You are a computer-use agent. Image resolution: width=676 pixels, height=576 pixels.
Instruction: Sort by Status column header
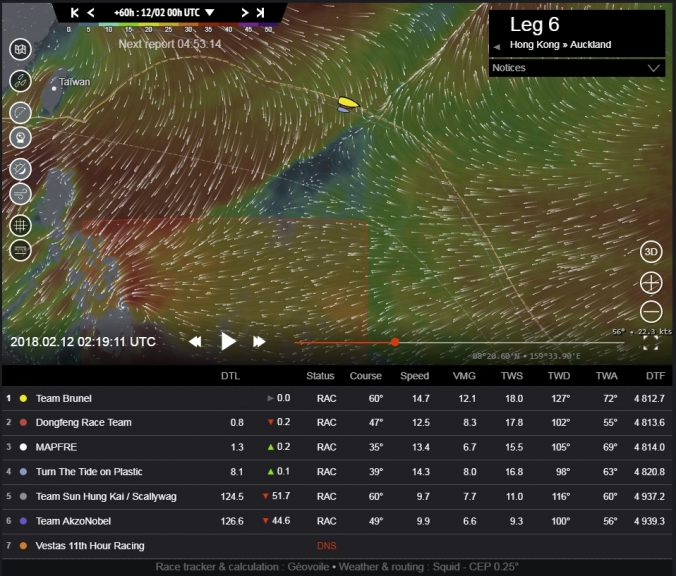click(320, 376)
